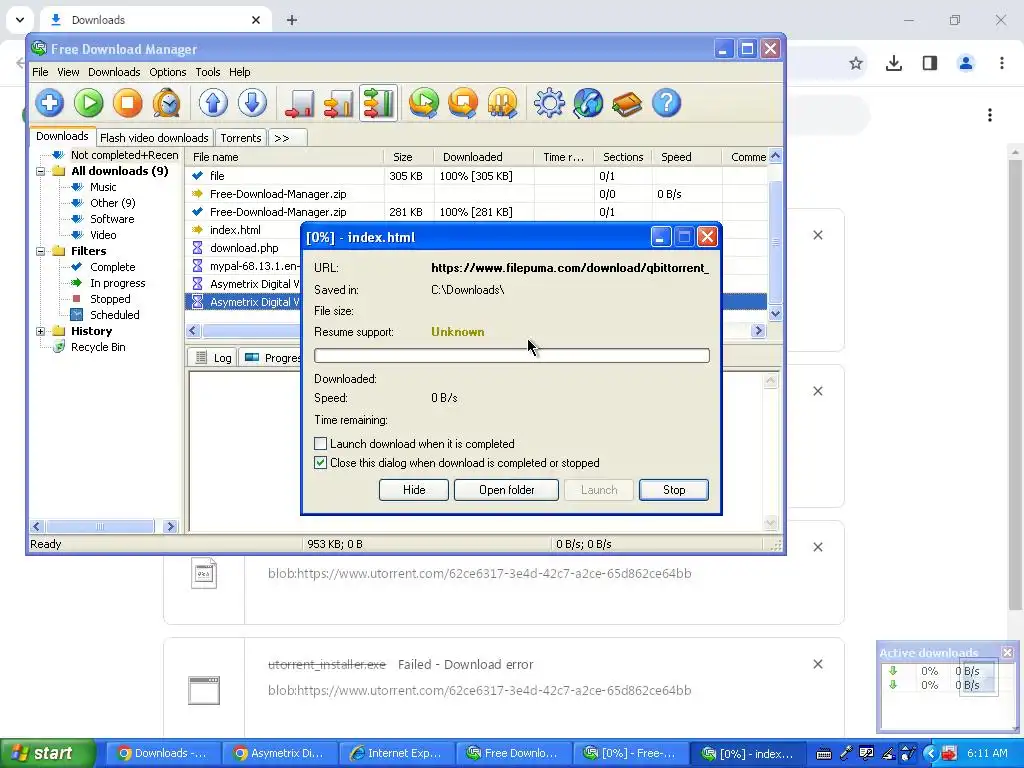Click the Windows start button

tap(48, 753)
